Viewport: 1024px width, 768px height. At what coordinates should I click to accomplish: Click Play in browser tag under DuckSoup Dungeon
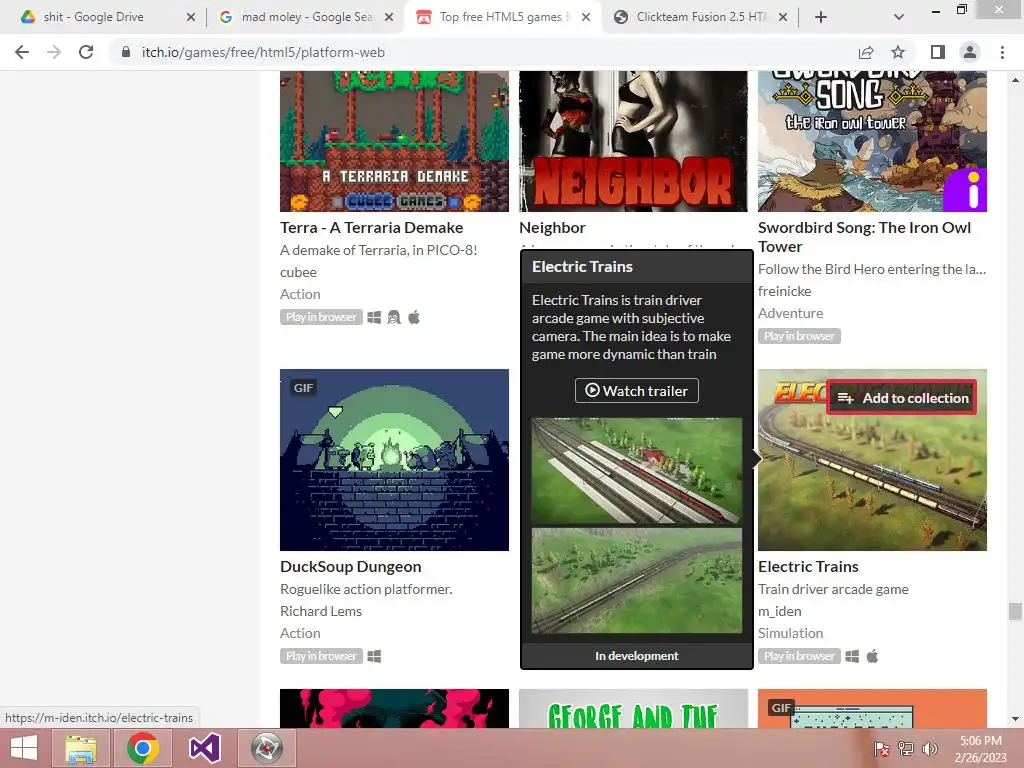pyautogui.click(x=321, y=656)
